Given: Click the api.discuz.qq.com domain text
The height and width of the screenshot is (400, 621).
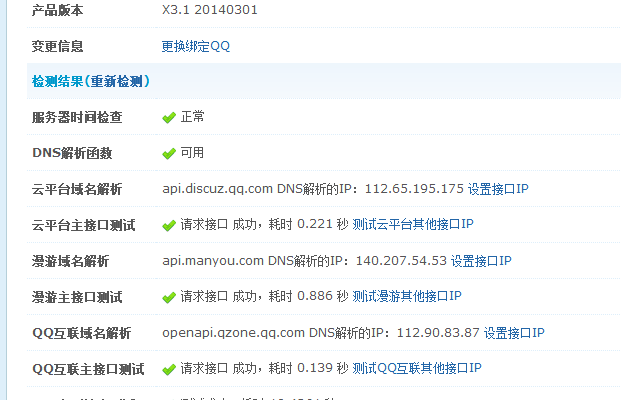Looking at the screenshot, I should pos(217,189).
